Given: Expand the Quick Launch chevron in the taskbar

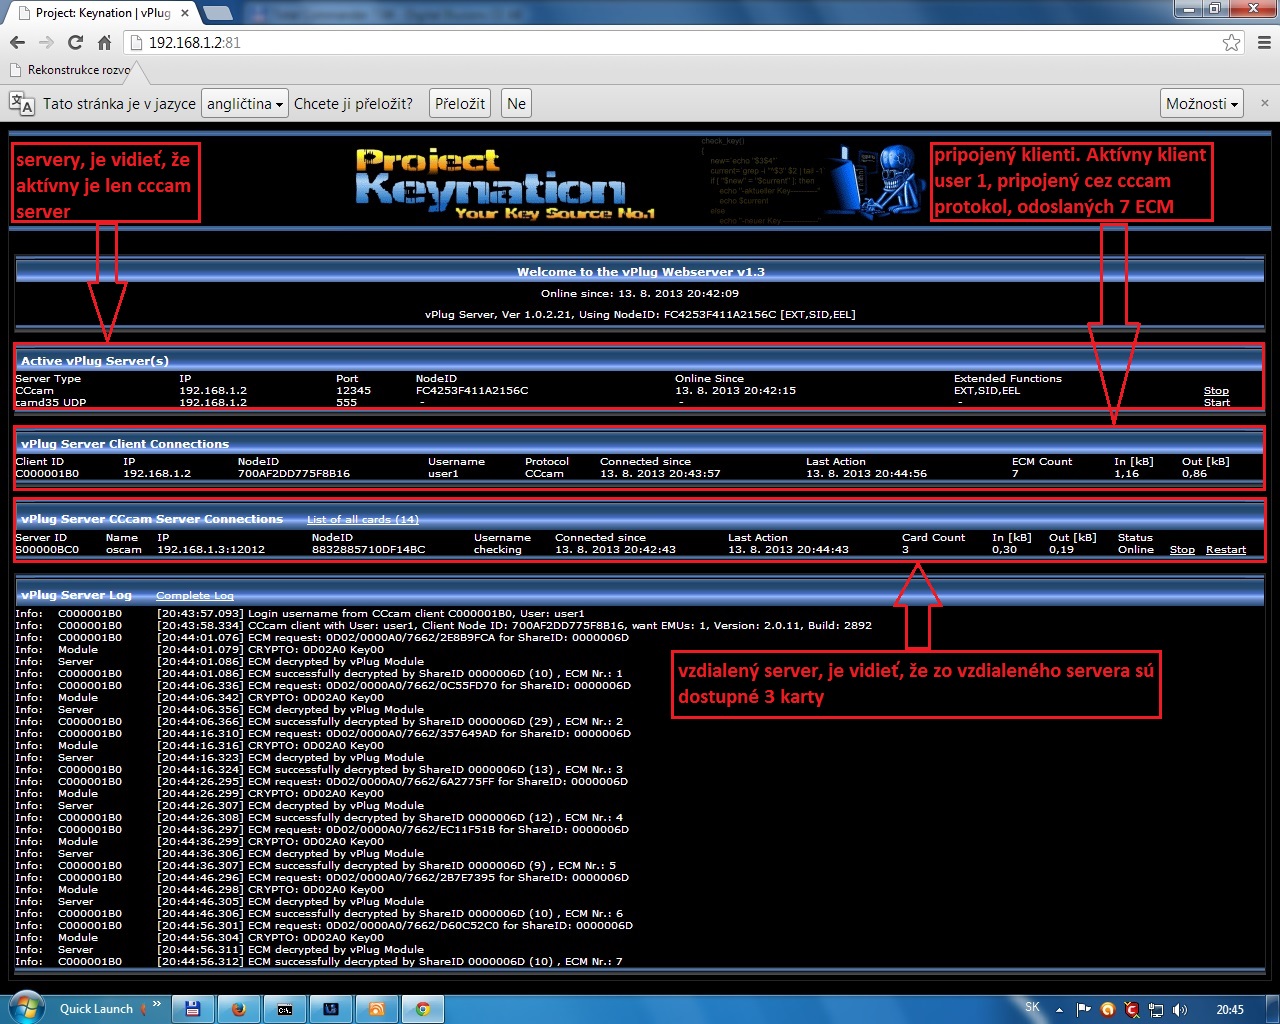Looking at the screenshot, I should 155,1006.
